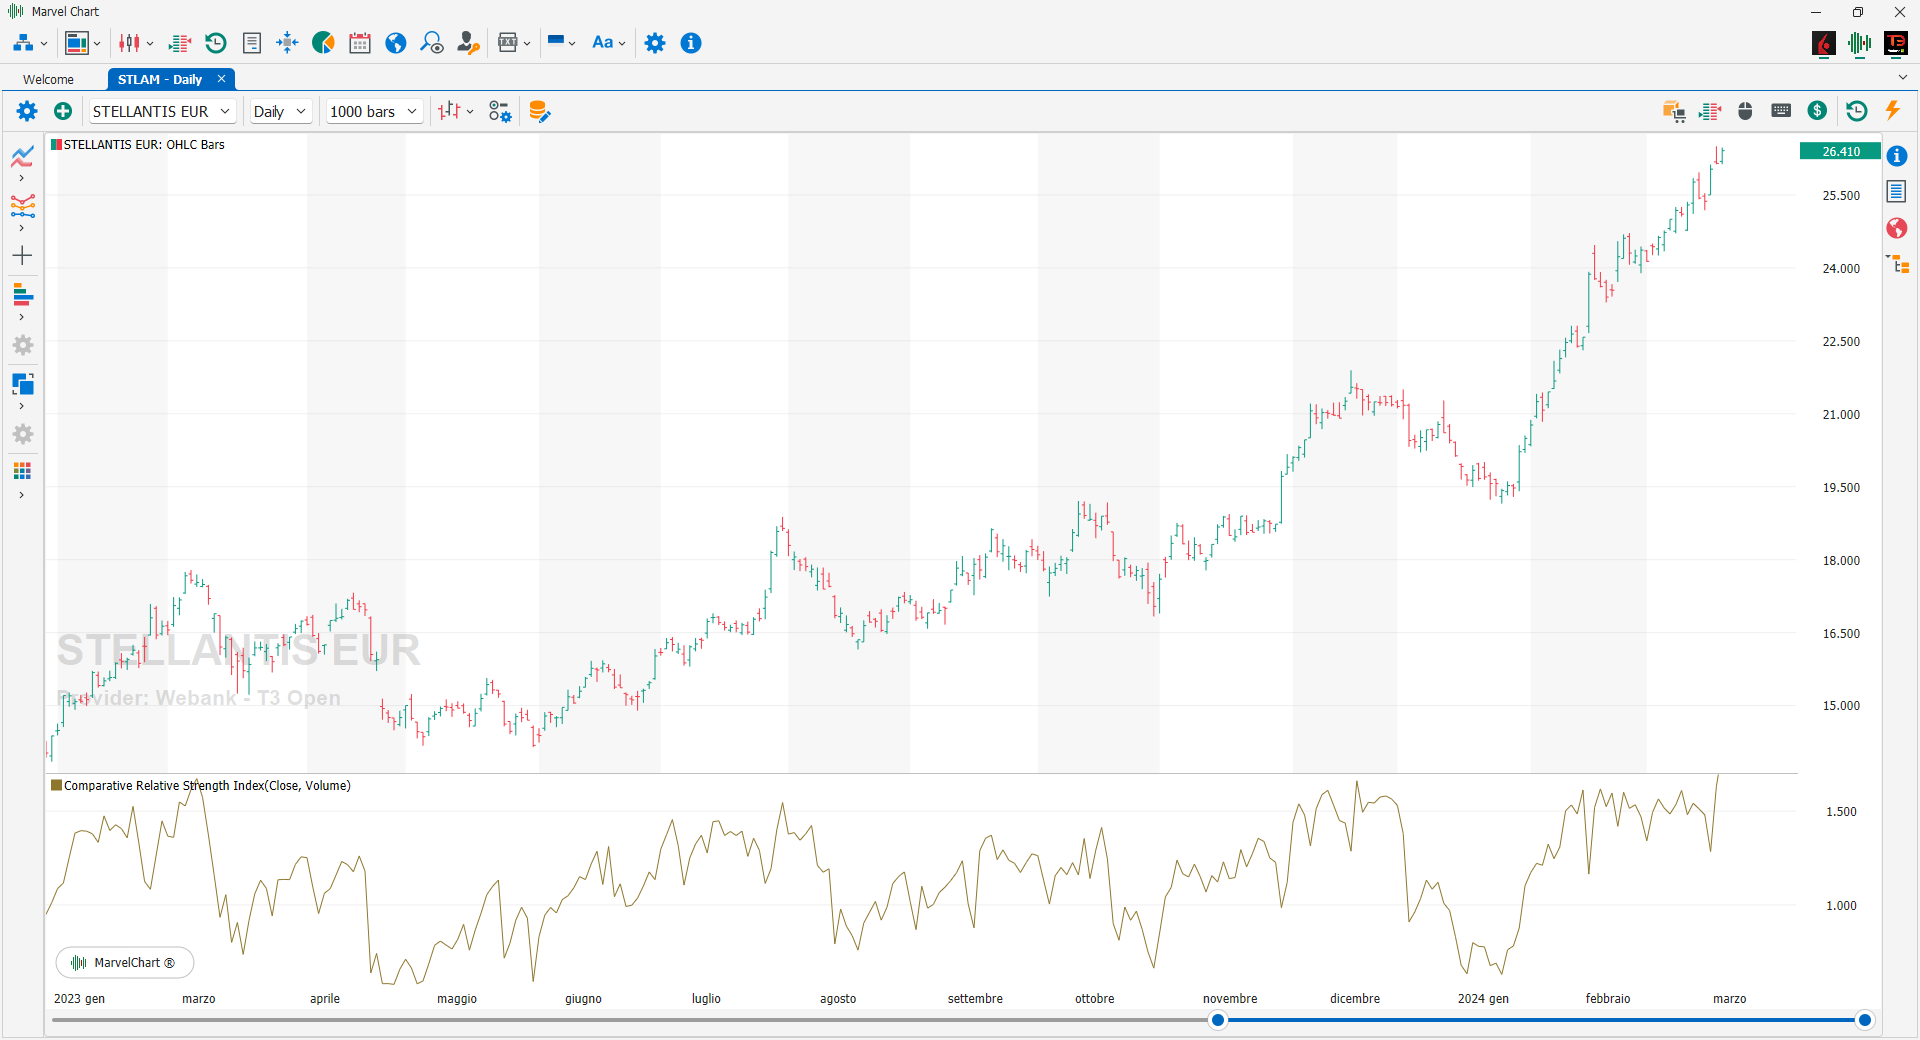
Task: Click the blue globe icon in main toolbar
Action: [x=396, y=43]
